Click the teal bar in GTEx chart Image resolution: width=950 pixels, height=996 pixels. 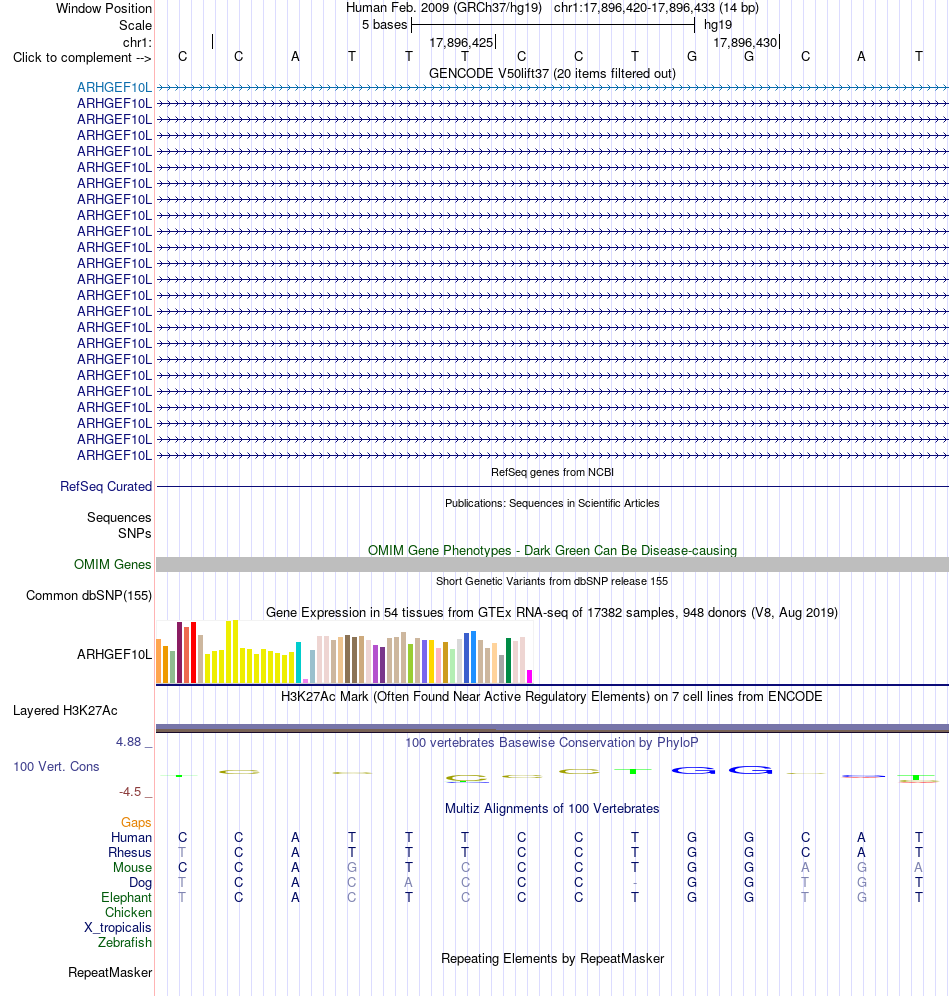tap(298, 663)
